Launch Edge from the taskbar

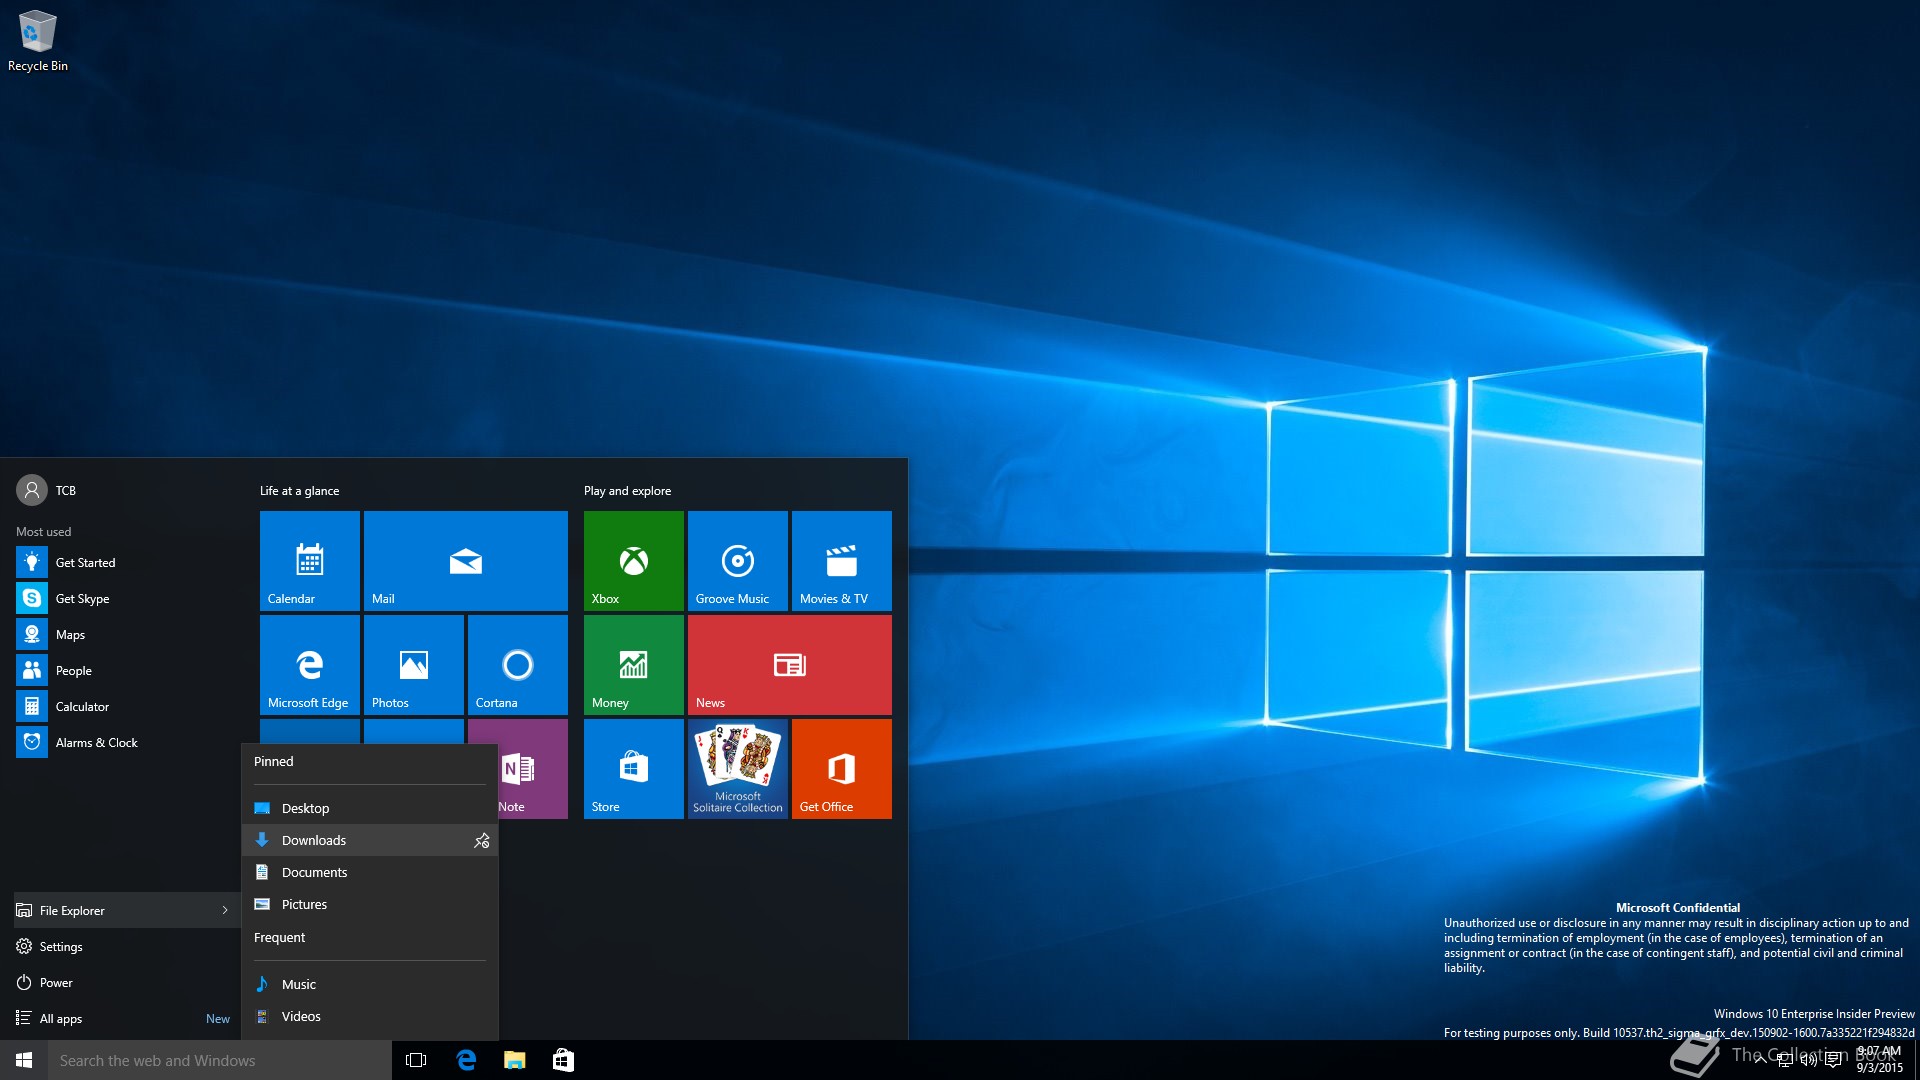click(x=466, y=1060)
